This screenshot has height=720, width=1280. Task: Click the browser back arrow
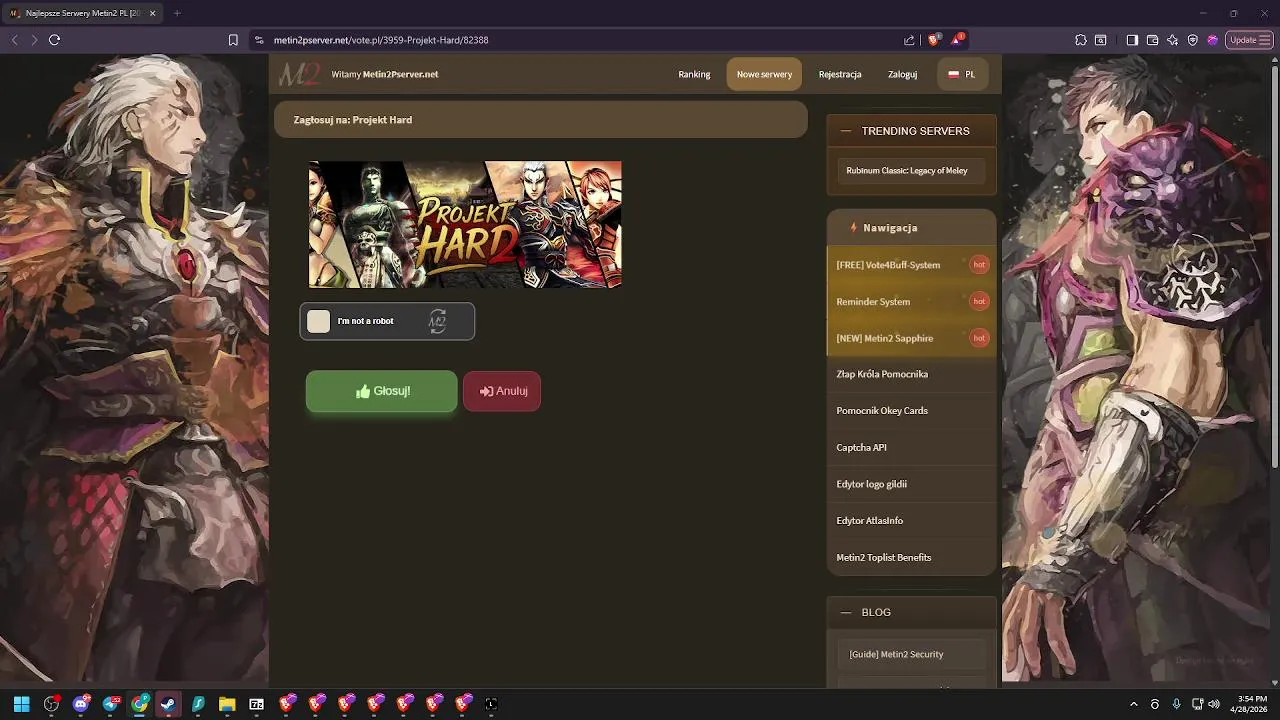[x=14, y=40]
